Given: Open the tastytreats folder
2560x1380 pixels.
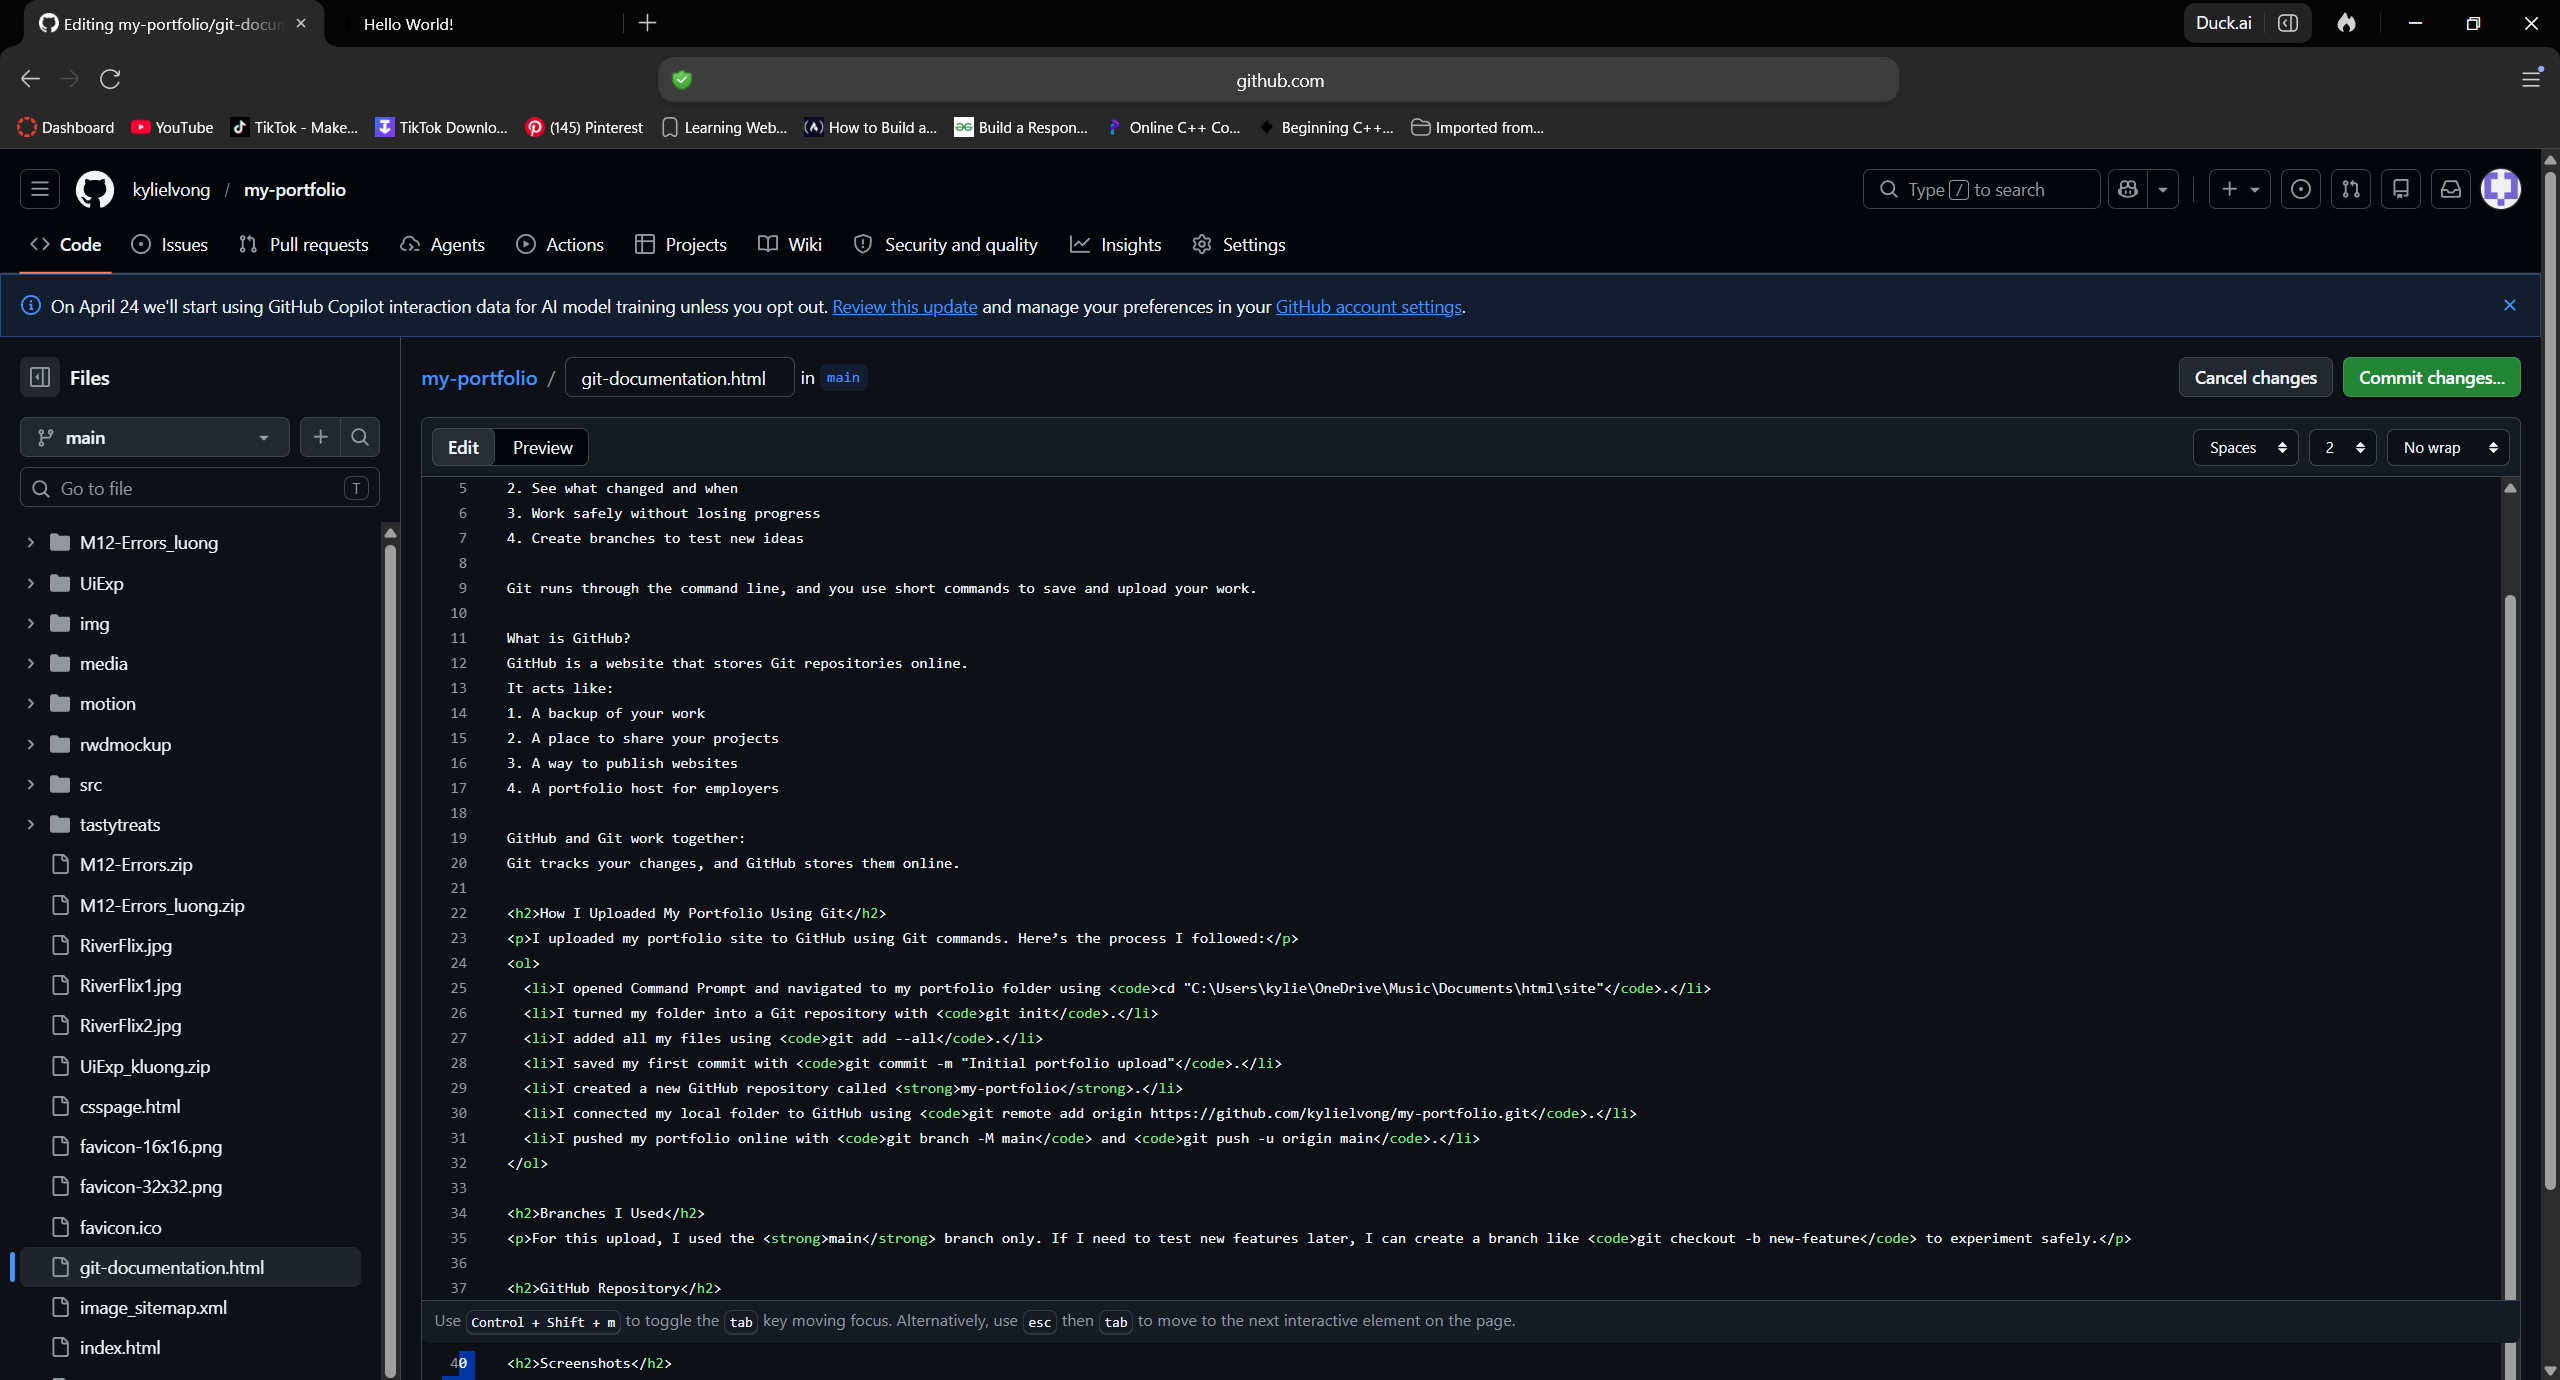Looking at the screenshot, I should (x=119, y=824).
